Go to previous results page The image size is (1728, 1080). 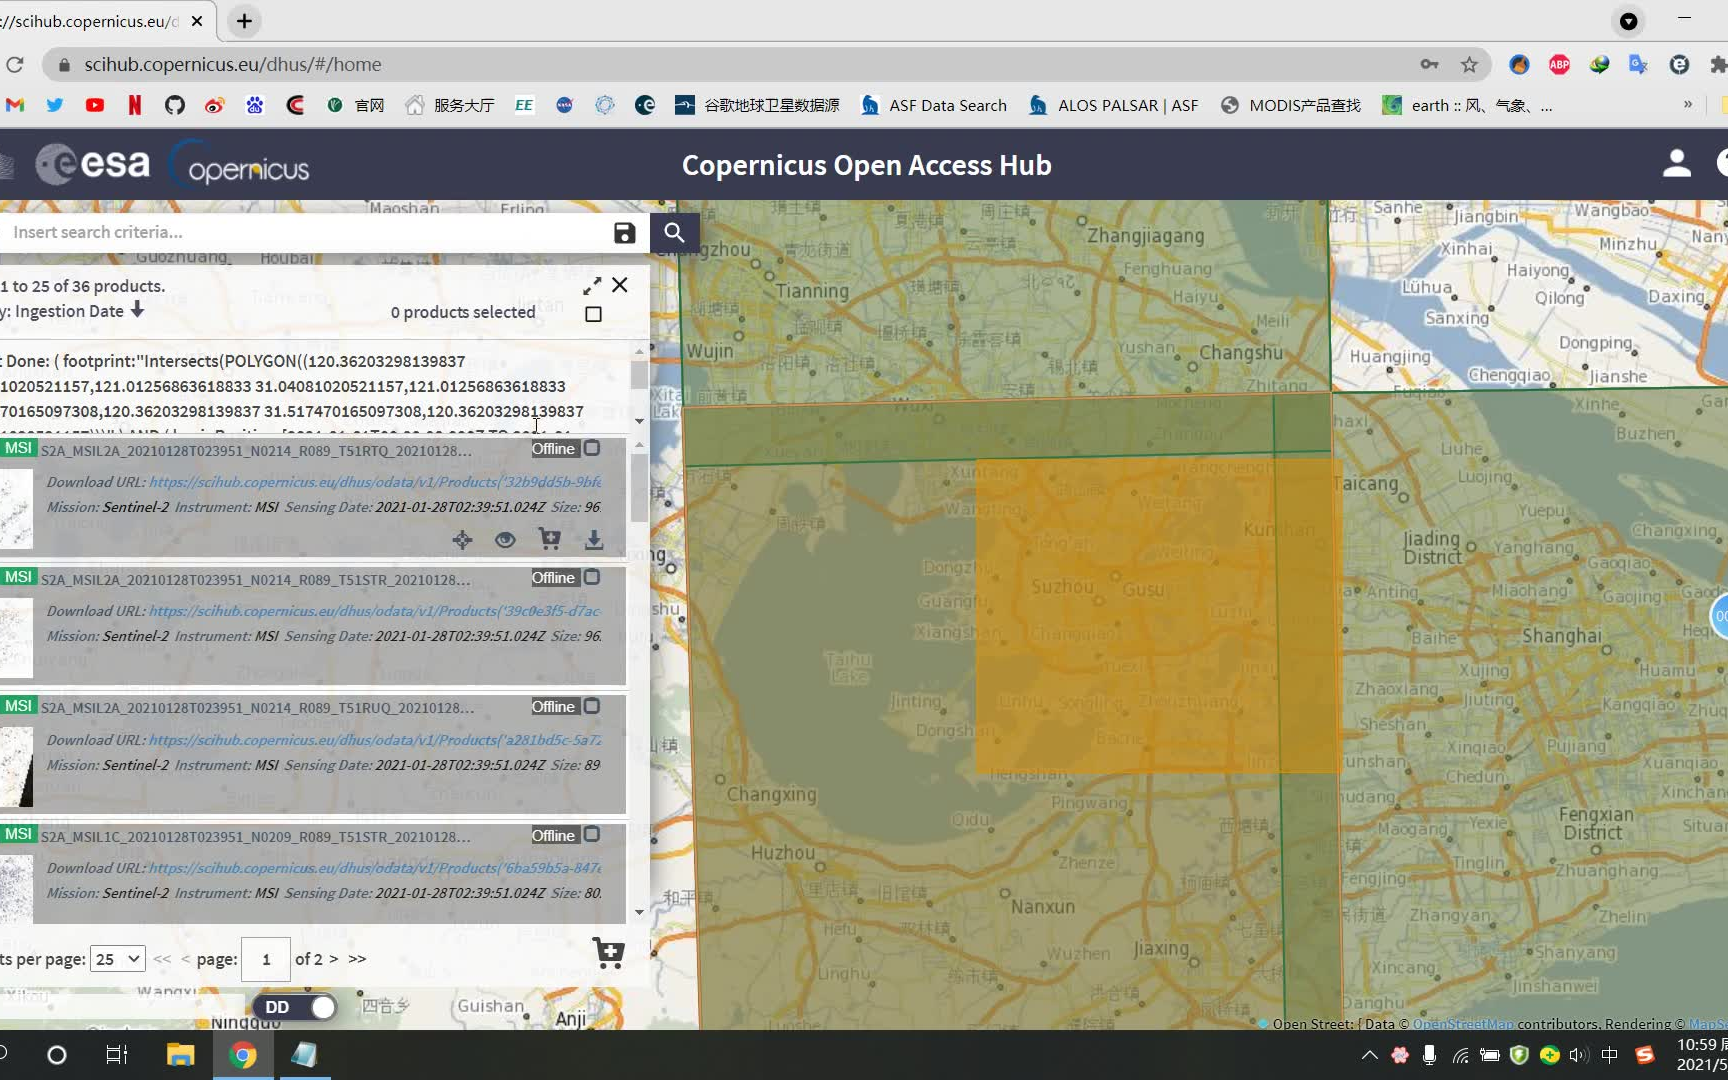[x=185, y=959]
